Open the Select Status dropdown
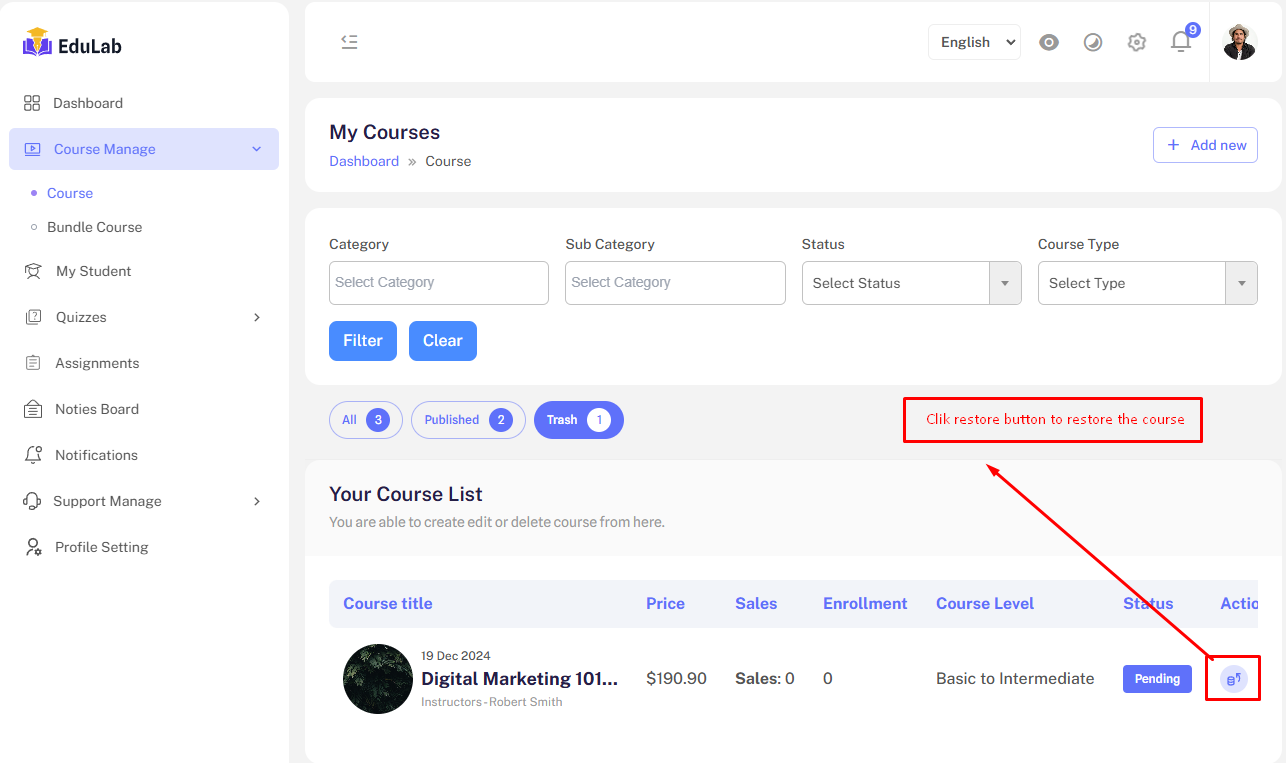1286x763 pixels. click(x=911, y=283)
